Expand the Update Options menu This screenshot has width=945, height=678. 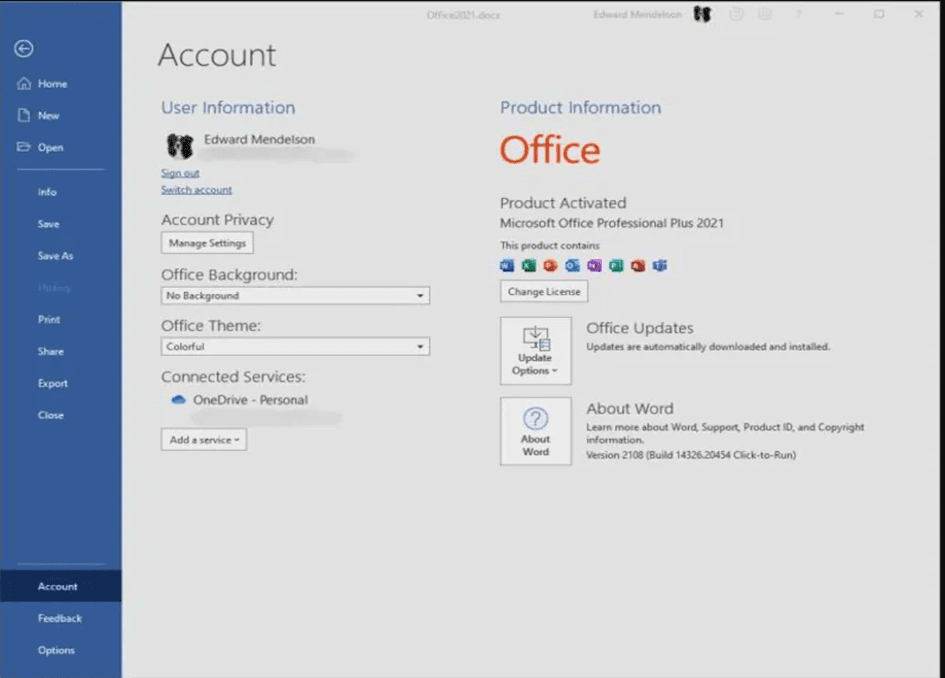(536, 351)
